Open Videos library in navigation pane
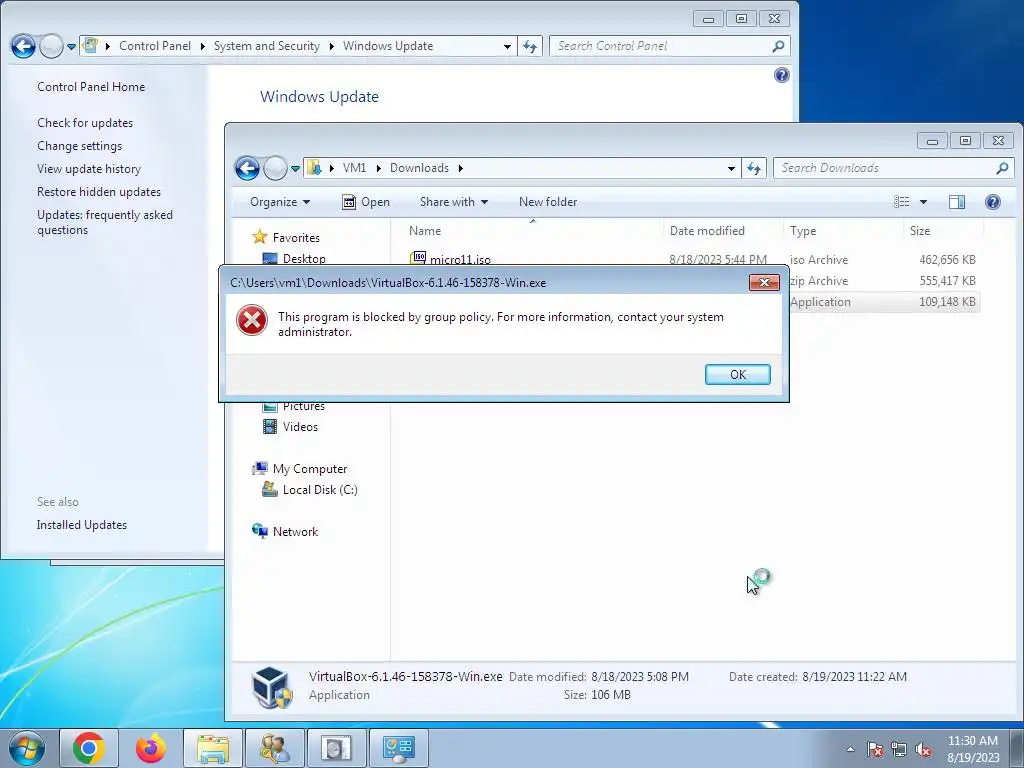1024x768 pixels. (300, 426)
